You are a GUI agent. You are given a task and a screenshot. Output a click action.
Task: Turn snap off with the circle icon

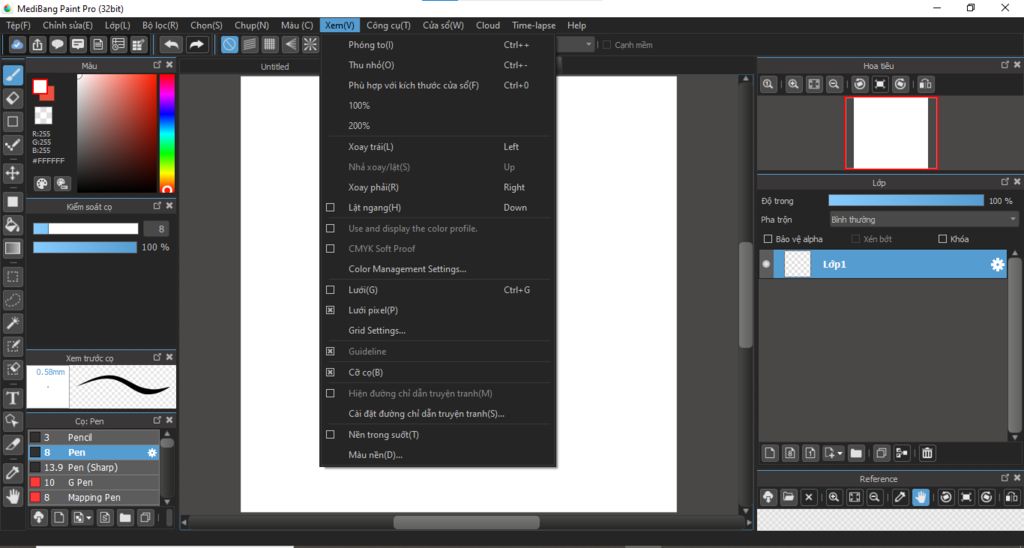pos(229,44)
